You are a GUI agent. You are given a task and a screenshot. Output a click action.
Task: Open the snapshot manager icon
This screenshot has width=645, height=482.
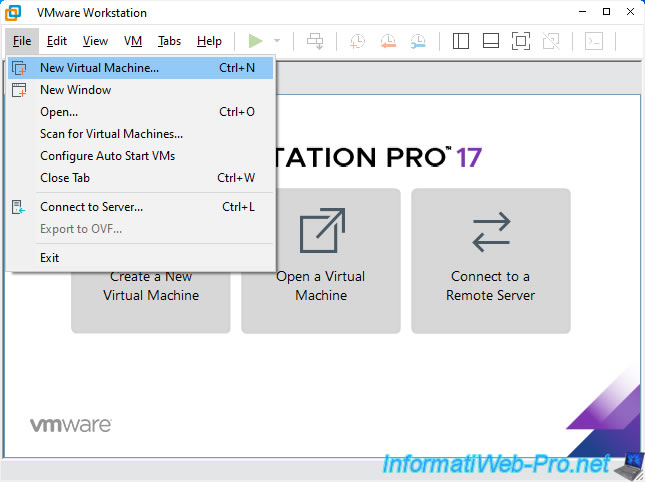tap(417, 41)
